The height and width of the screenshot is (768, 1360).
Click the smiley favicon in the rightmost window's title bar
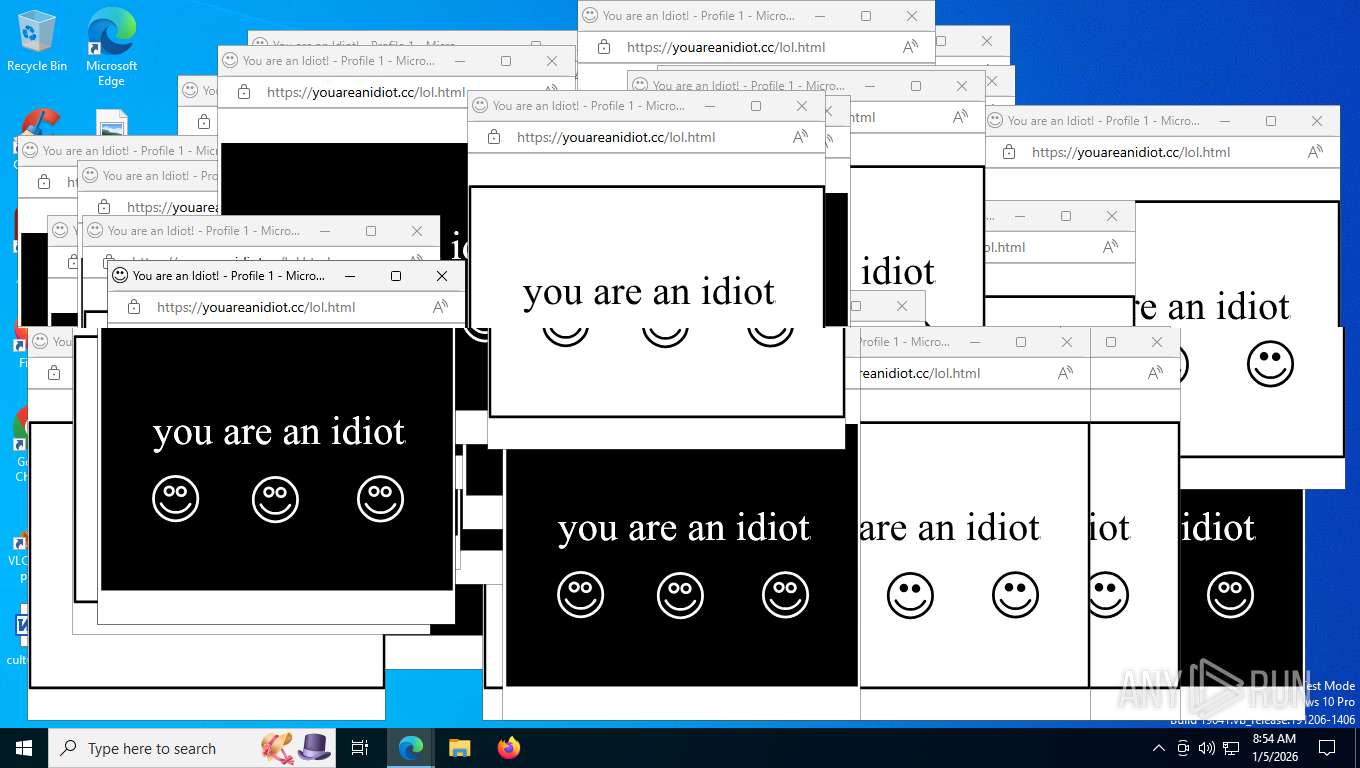point(995,120)
